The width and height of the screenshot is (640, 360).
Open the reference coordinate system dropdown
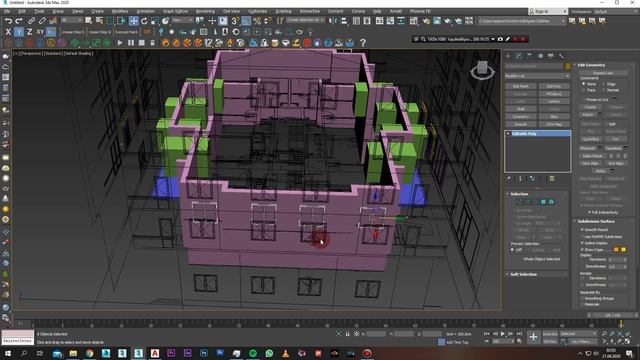click(182, 20)
